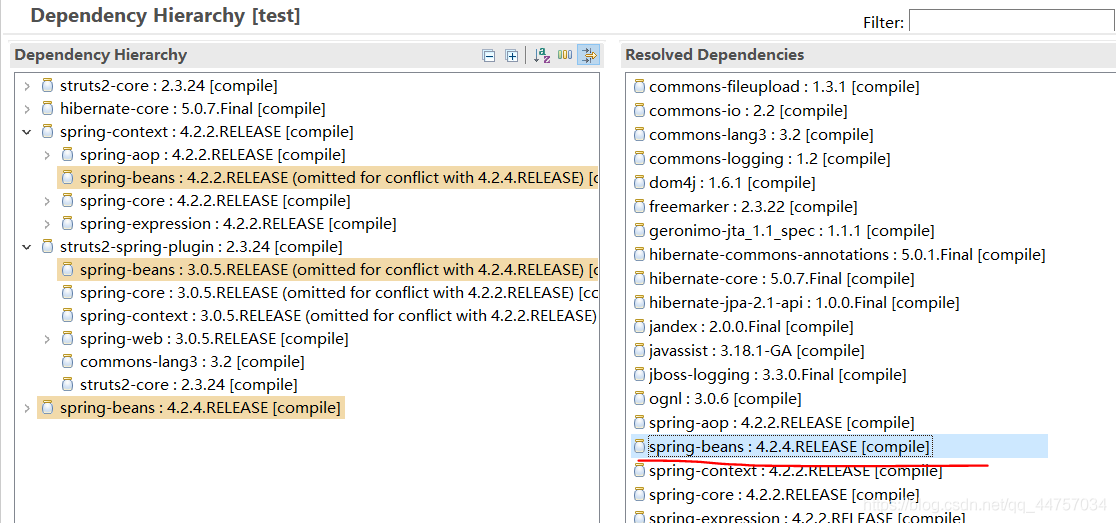Click the Expand All toolbar icon

[x=511, y=56]
